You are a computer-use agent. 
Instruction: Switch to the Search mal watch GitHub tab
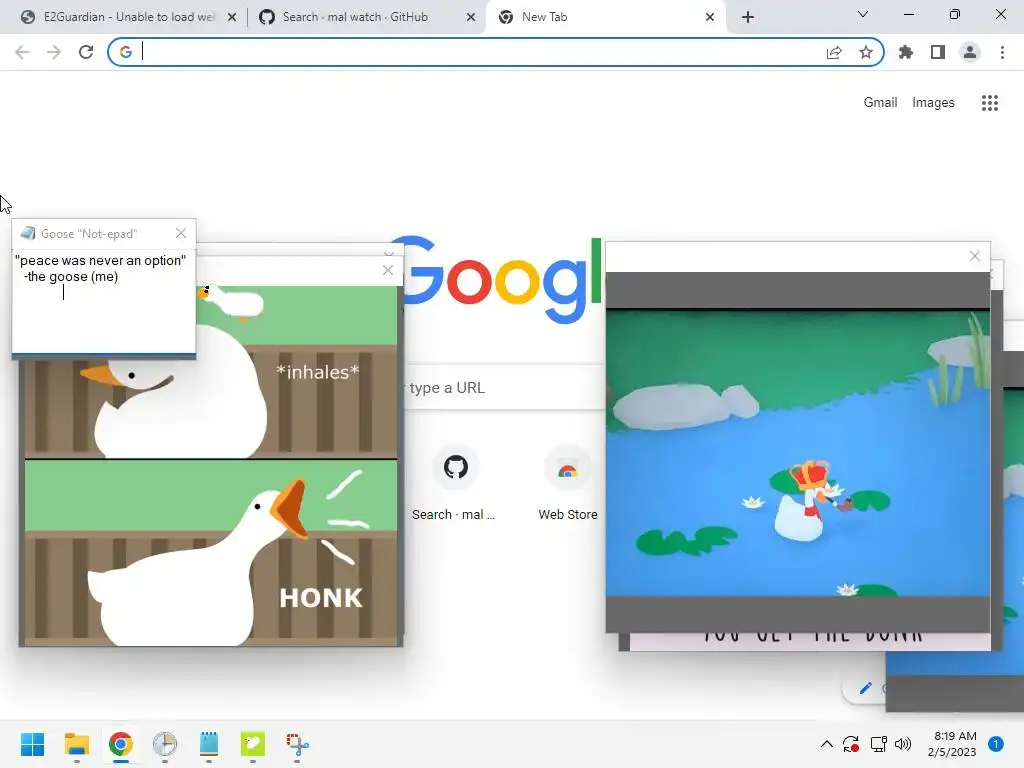pos(367,17)
